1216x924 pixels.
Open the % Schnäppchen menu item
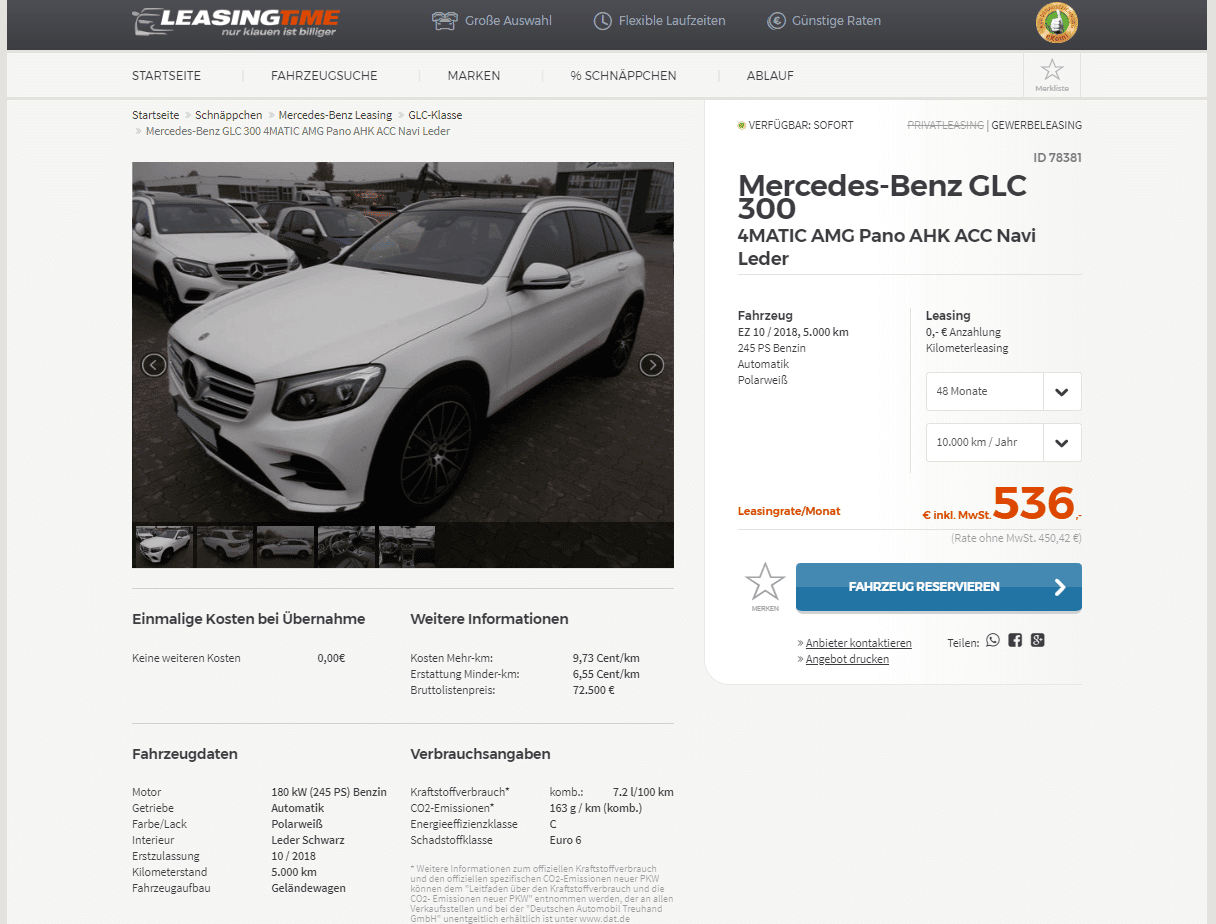[x=623, y=76]
